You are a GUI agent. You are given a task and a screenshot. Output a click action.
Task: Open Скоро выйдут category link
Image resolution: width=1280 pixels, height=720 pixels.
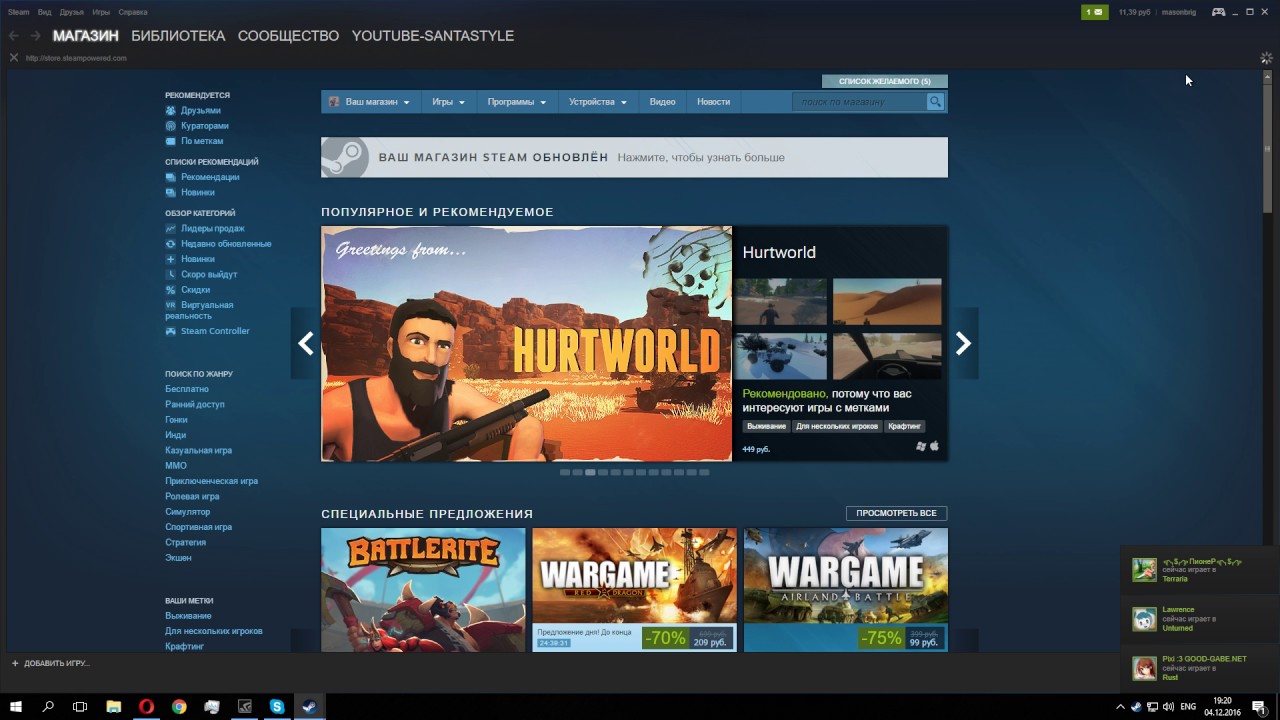pyautogui.click(x=209, y=274)
